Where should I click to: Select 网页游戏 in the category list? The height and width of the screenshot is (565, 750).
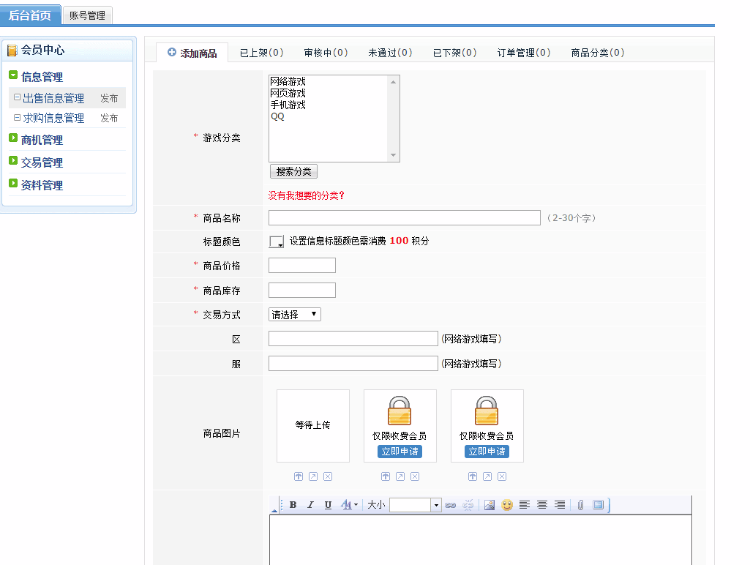(x=288, y=93)
